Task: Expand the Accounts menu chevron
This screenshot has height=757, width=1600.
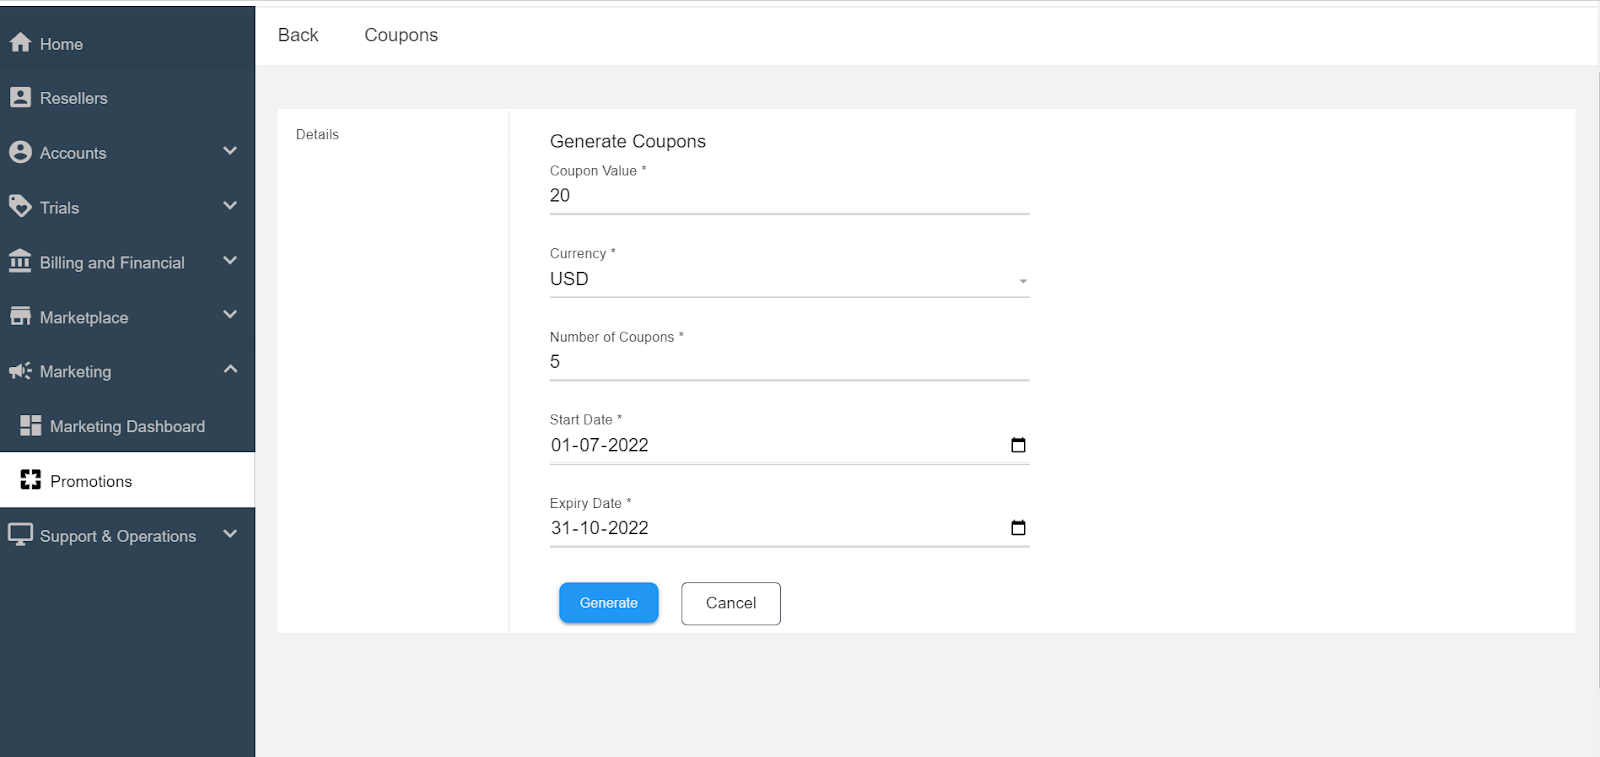Action: tap(230, 151)
